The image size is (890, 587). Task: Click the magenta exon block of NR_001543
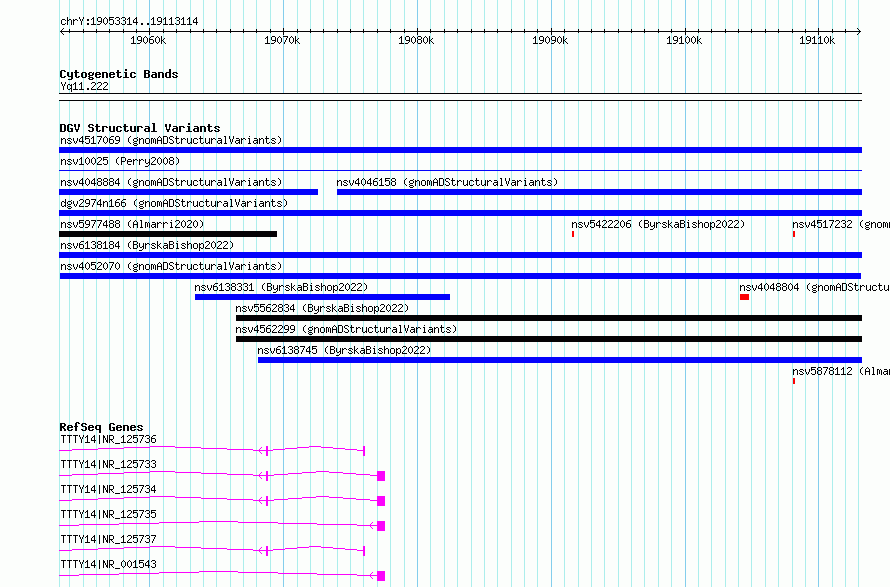click(x=381, y=576)
